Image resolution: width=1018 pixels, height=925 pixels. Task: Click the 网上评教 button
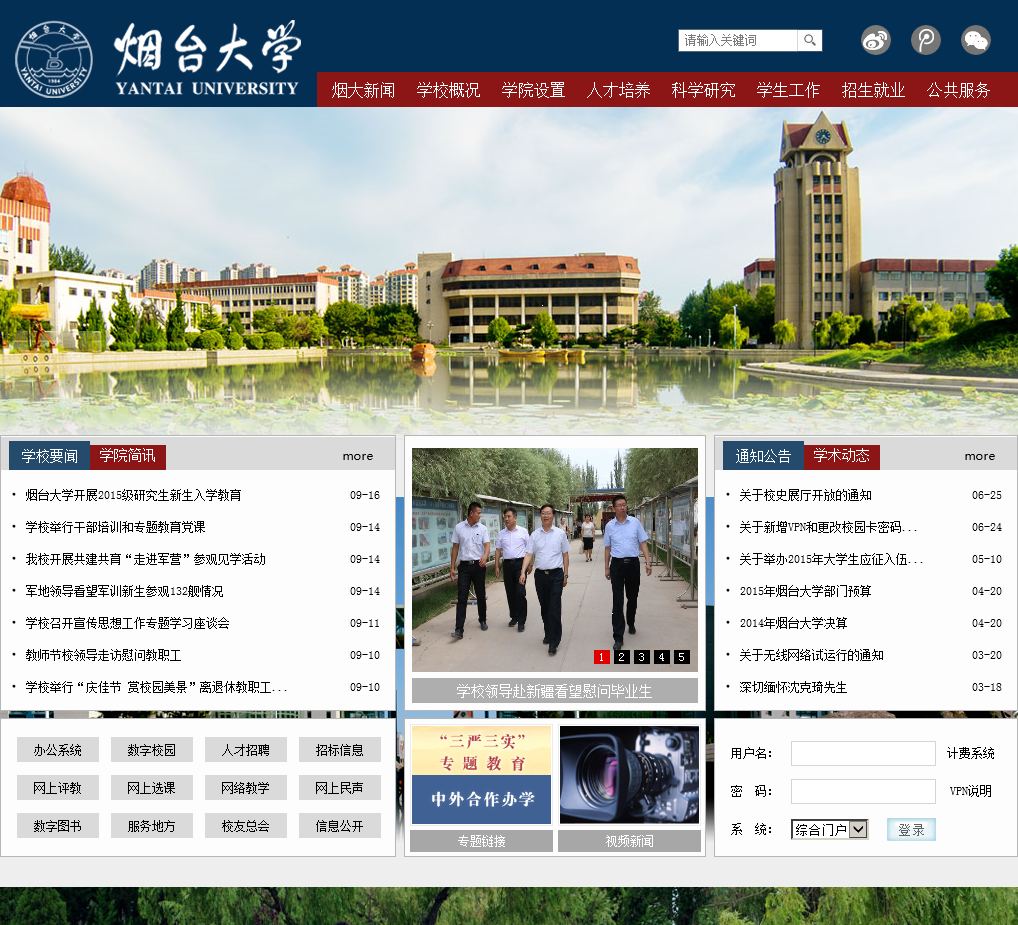tap(58, 787)
